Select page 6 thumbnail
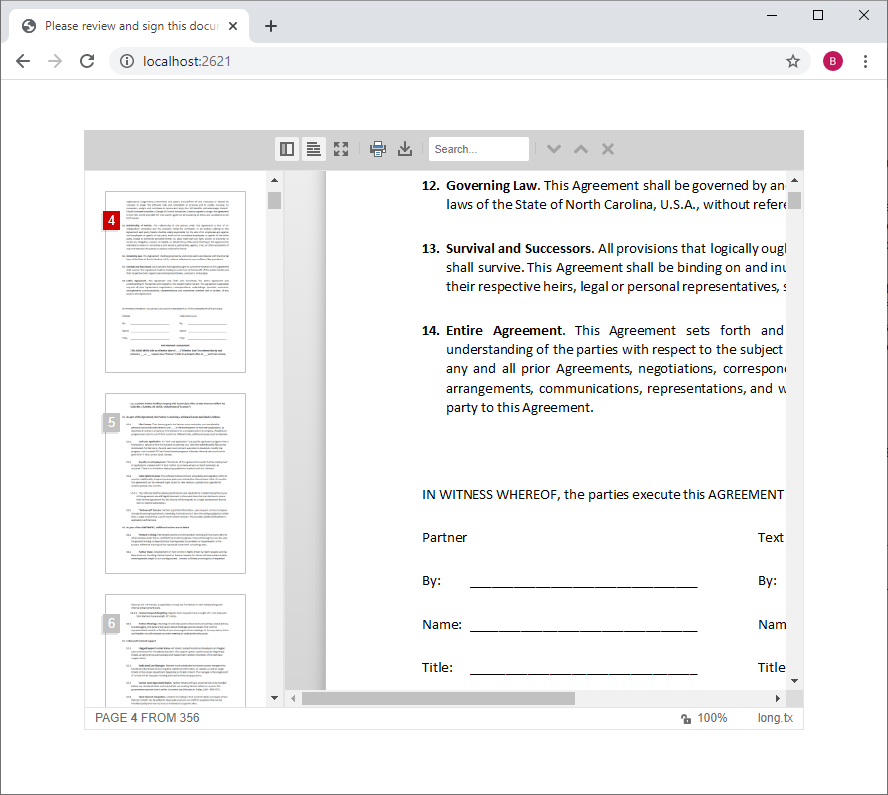The width and height of the screenshot is (888, 795). (176, 651)
